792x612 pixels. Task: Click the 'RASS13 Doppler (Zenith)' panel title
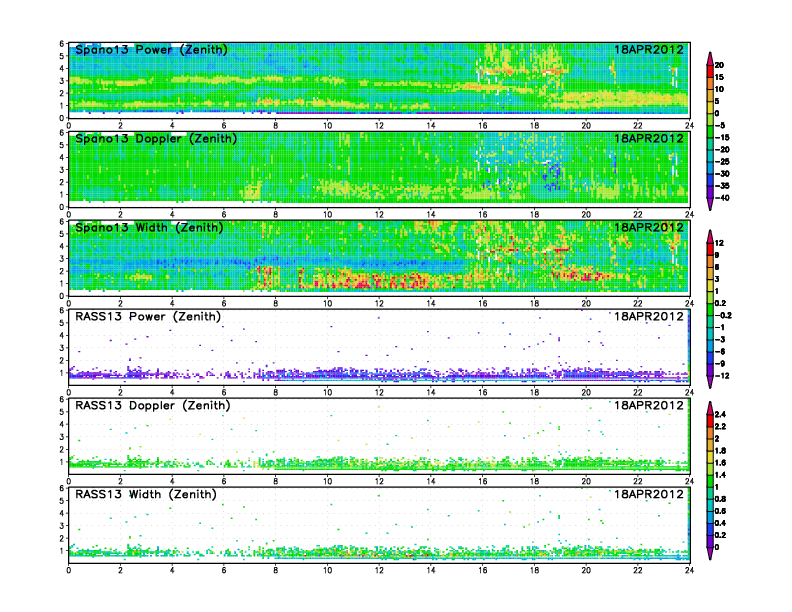[x=153, y=405]
